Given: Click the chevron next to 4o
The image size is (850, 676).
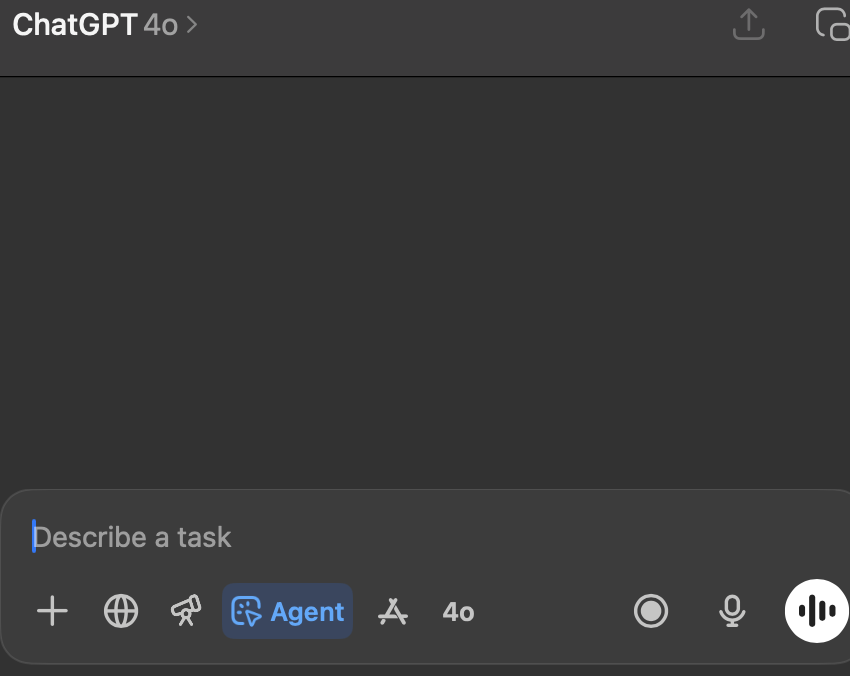Looking at the screenshot, I should point(191,25).
